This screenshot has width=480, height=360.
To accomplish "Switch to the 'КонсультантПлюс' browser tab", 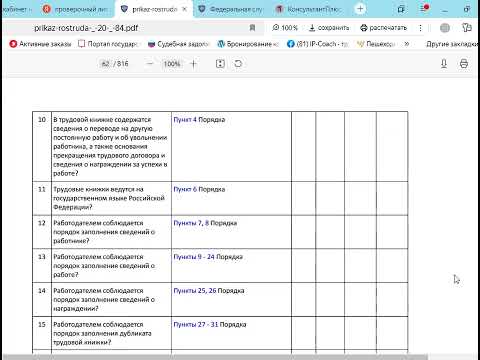I will 308,9.
